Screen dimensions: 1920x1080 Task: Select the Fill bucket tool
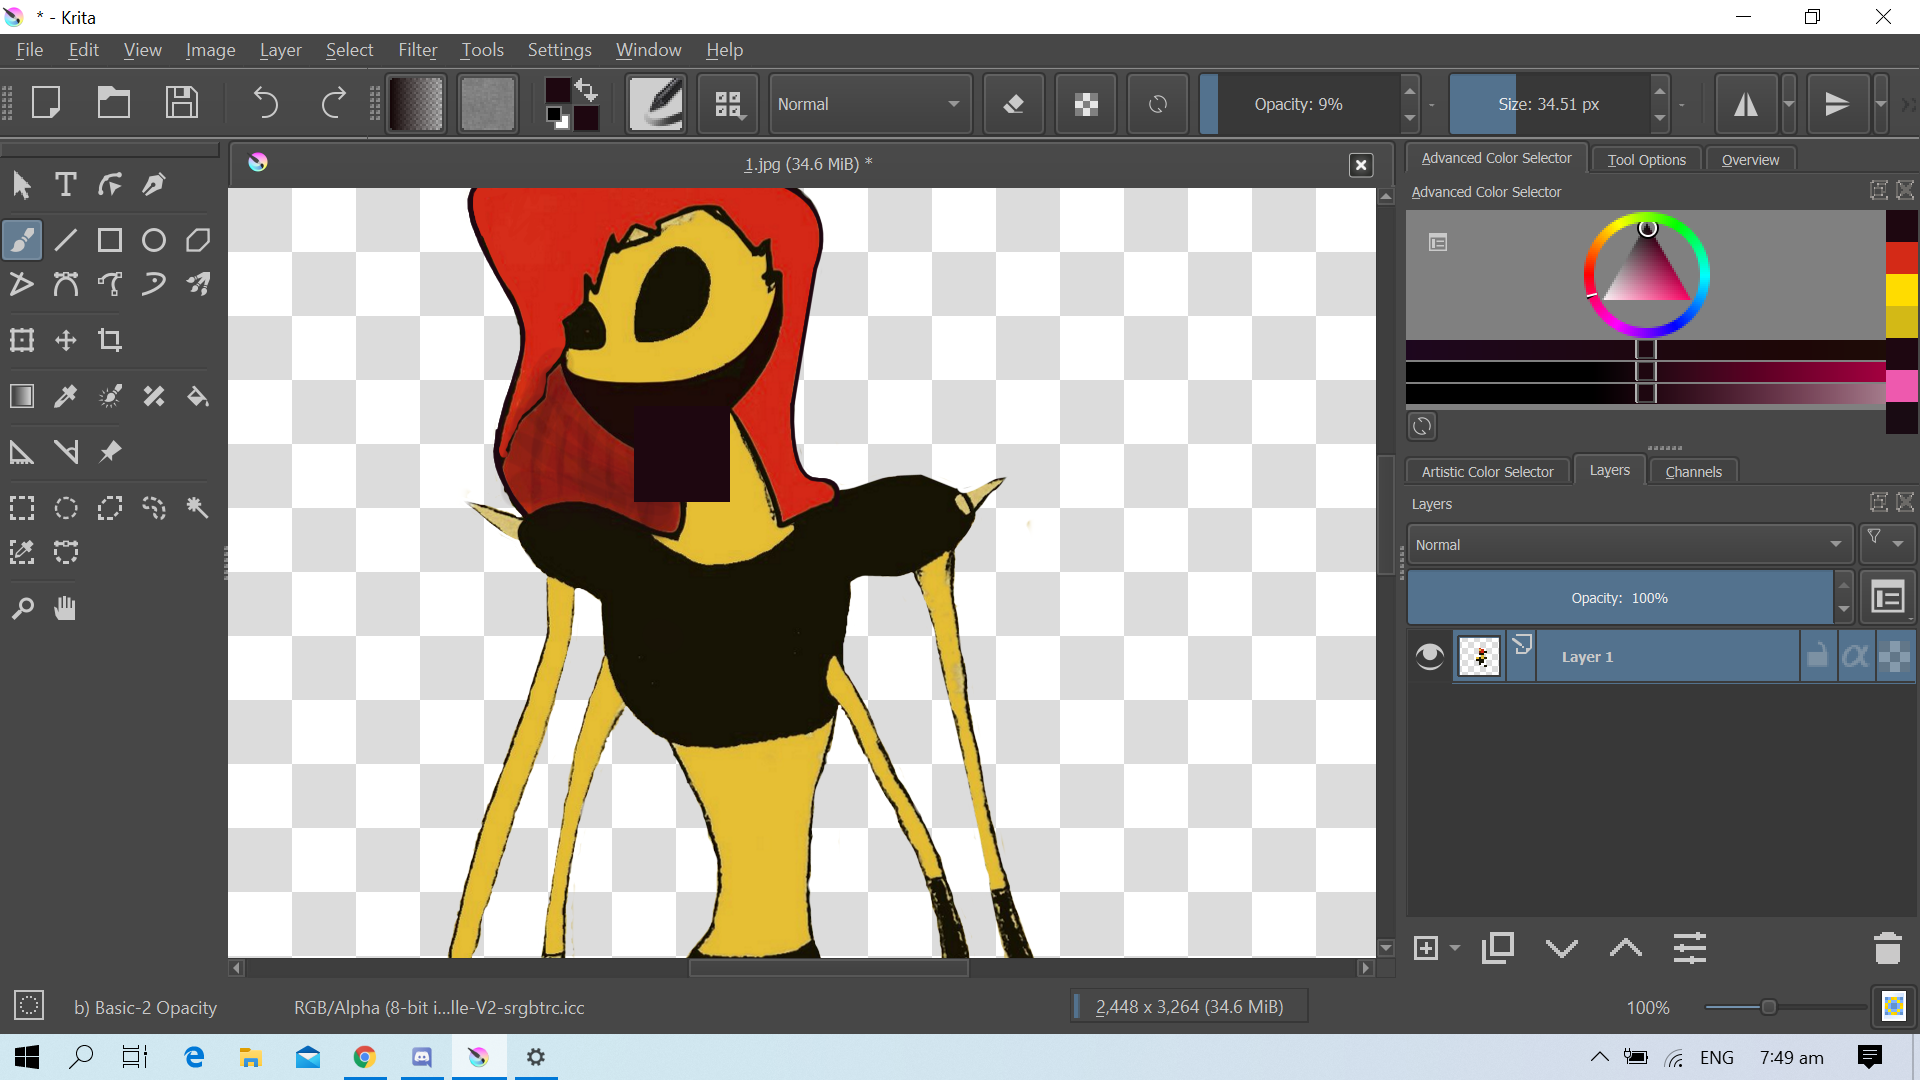198,396
